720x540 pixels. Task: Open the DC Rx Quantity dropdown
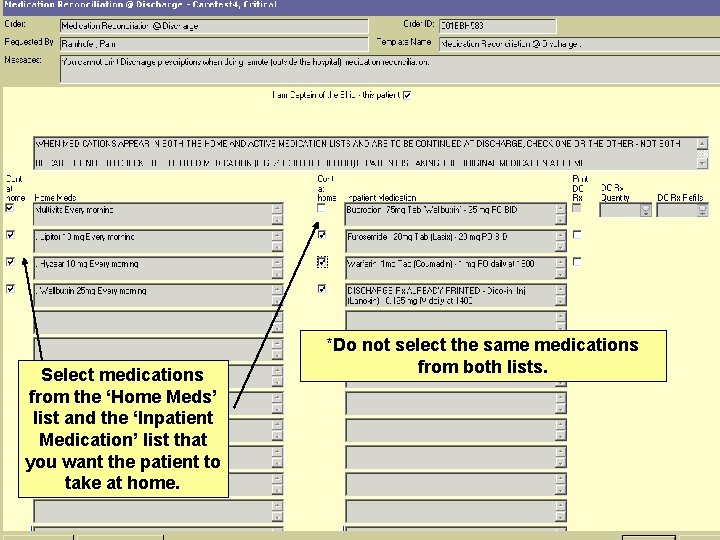646,210
